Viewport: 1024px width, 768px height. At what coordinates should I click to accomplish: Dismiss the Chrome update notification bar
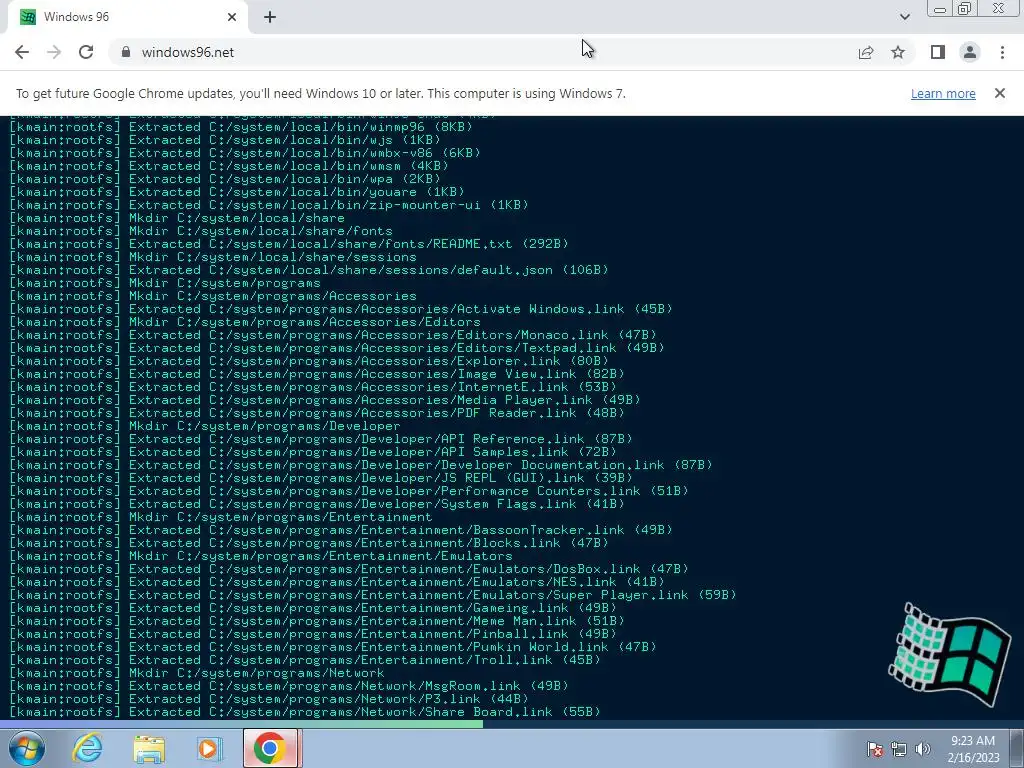(1000, 93)
